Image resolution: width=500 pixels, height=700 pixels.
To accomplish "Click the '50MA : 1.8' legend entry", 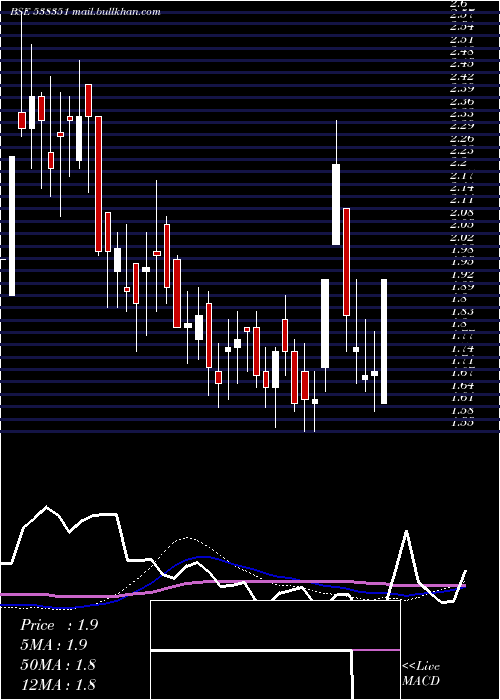I will click(58, 665).
